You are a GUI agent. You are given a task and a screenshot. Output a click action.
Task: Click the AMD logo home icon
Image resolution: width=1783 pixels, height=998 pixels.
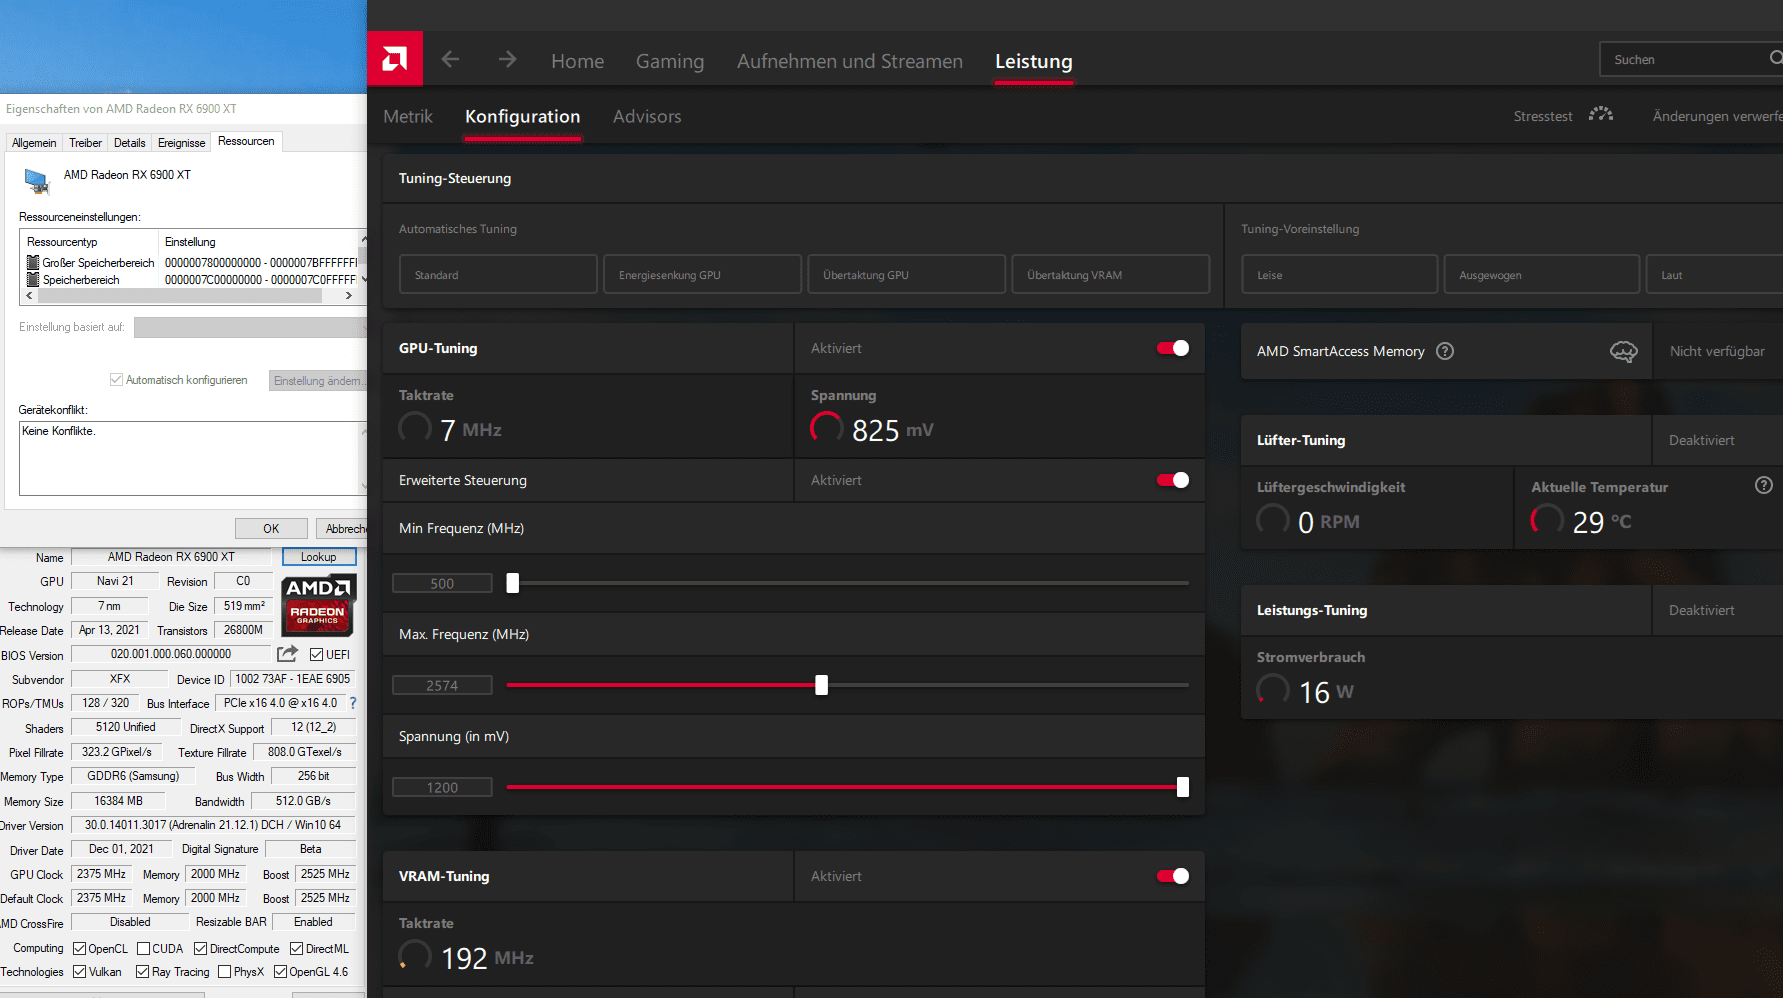(x=395, y=59)
